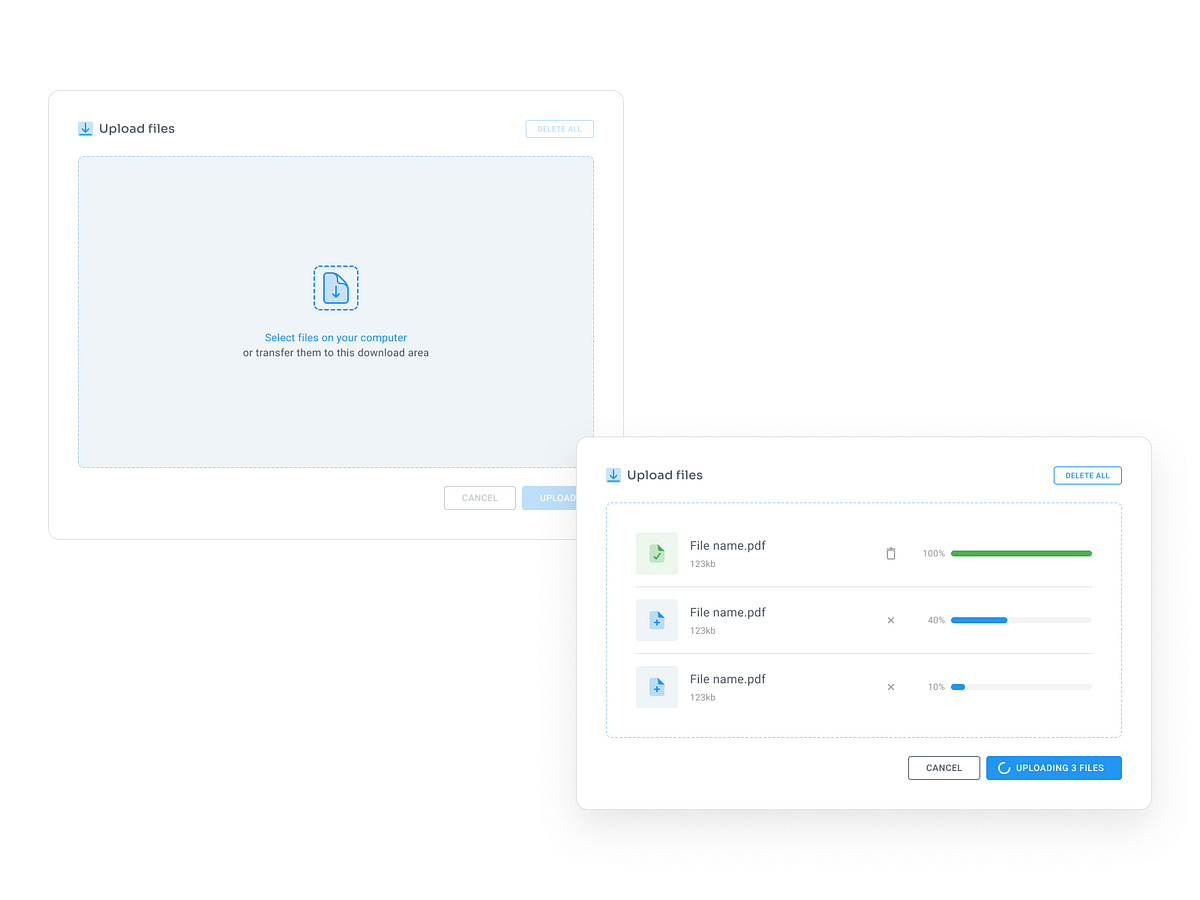Click 'Upload files' title in back dialog
1200x900 pixels.
coord(137,129)
